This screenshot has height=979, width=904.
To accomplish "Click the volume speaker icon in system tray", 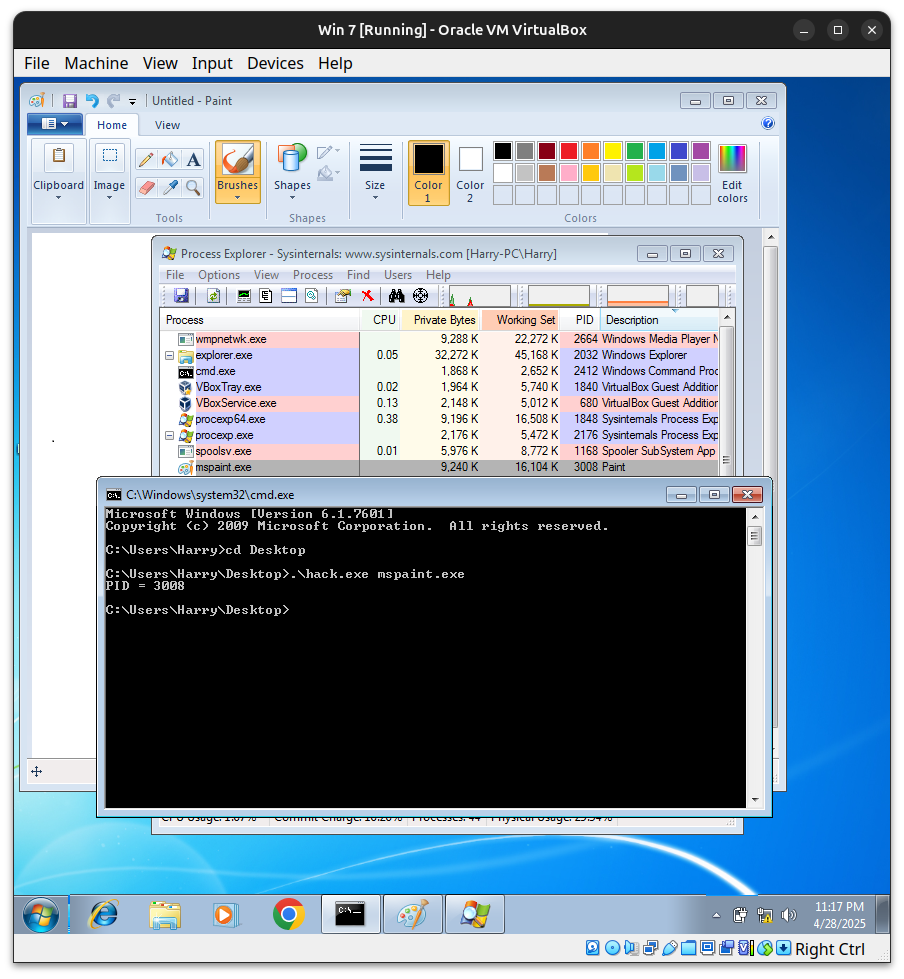I will point(789,915).
